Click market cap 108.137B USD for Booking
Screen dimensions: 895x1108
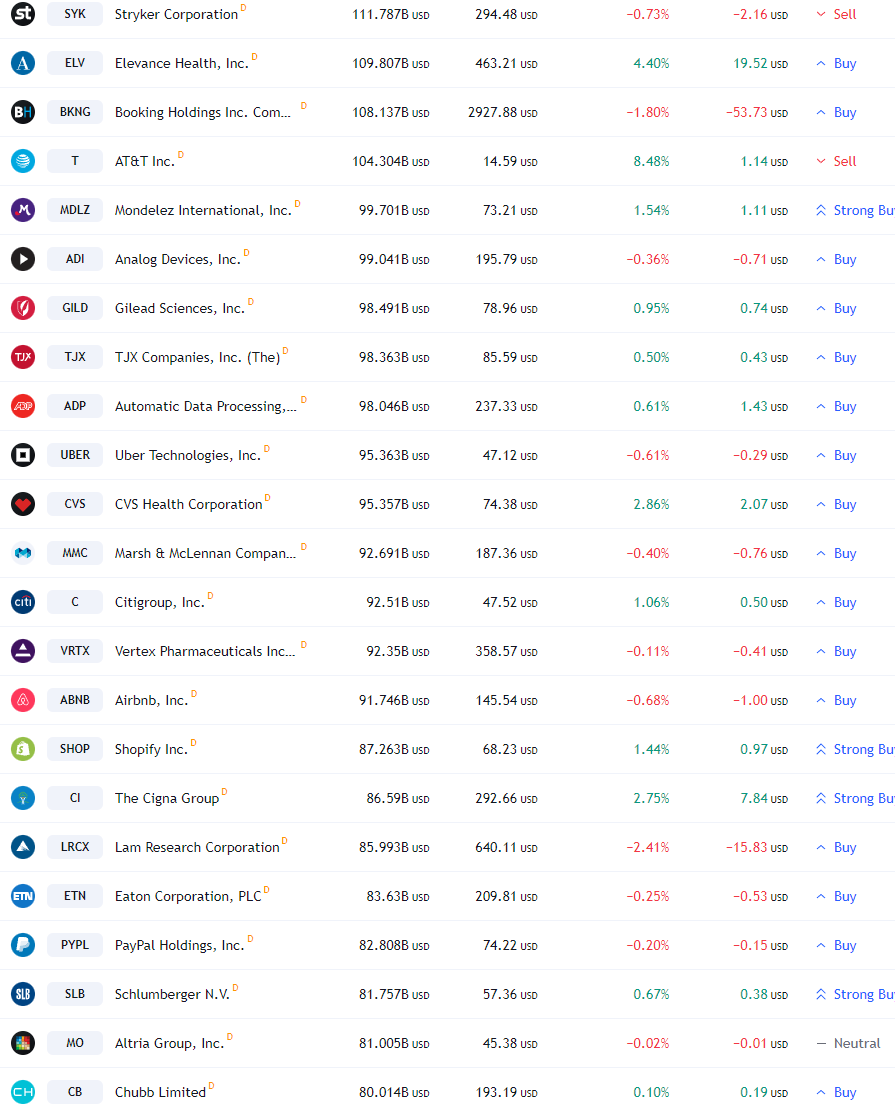391,112
